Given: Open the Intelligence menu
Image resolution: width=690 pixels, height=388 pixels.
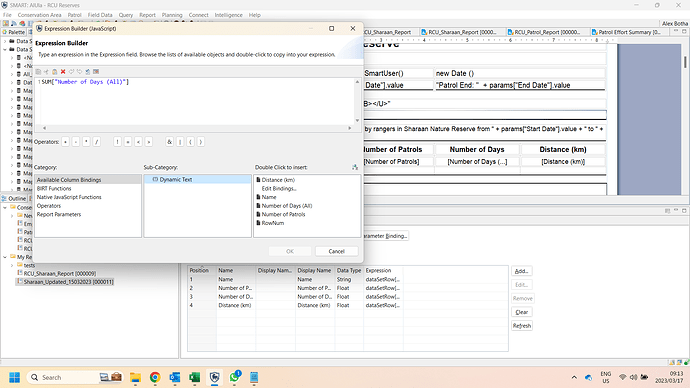Looking at the screenshot, I should point(228,15).
